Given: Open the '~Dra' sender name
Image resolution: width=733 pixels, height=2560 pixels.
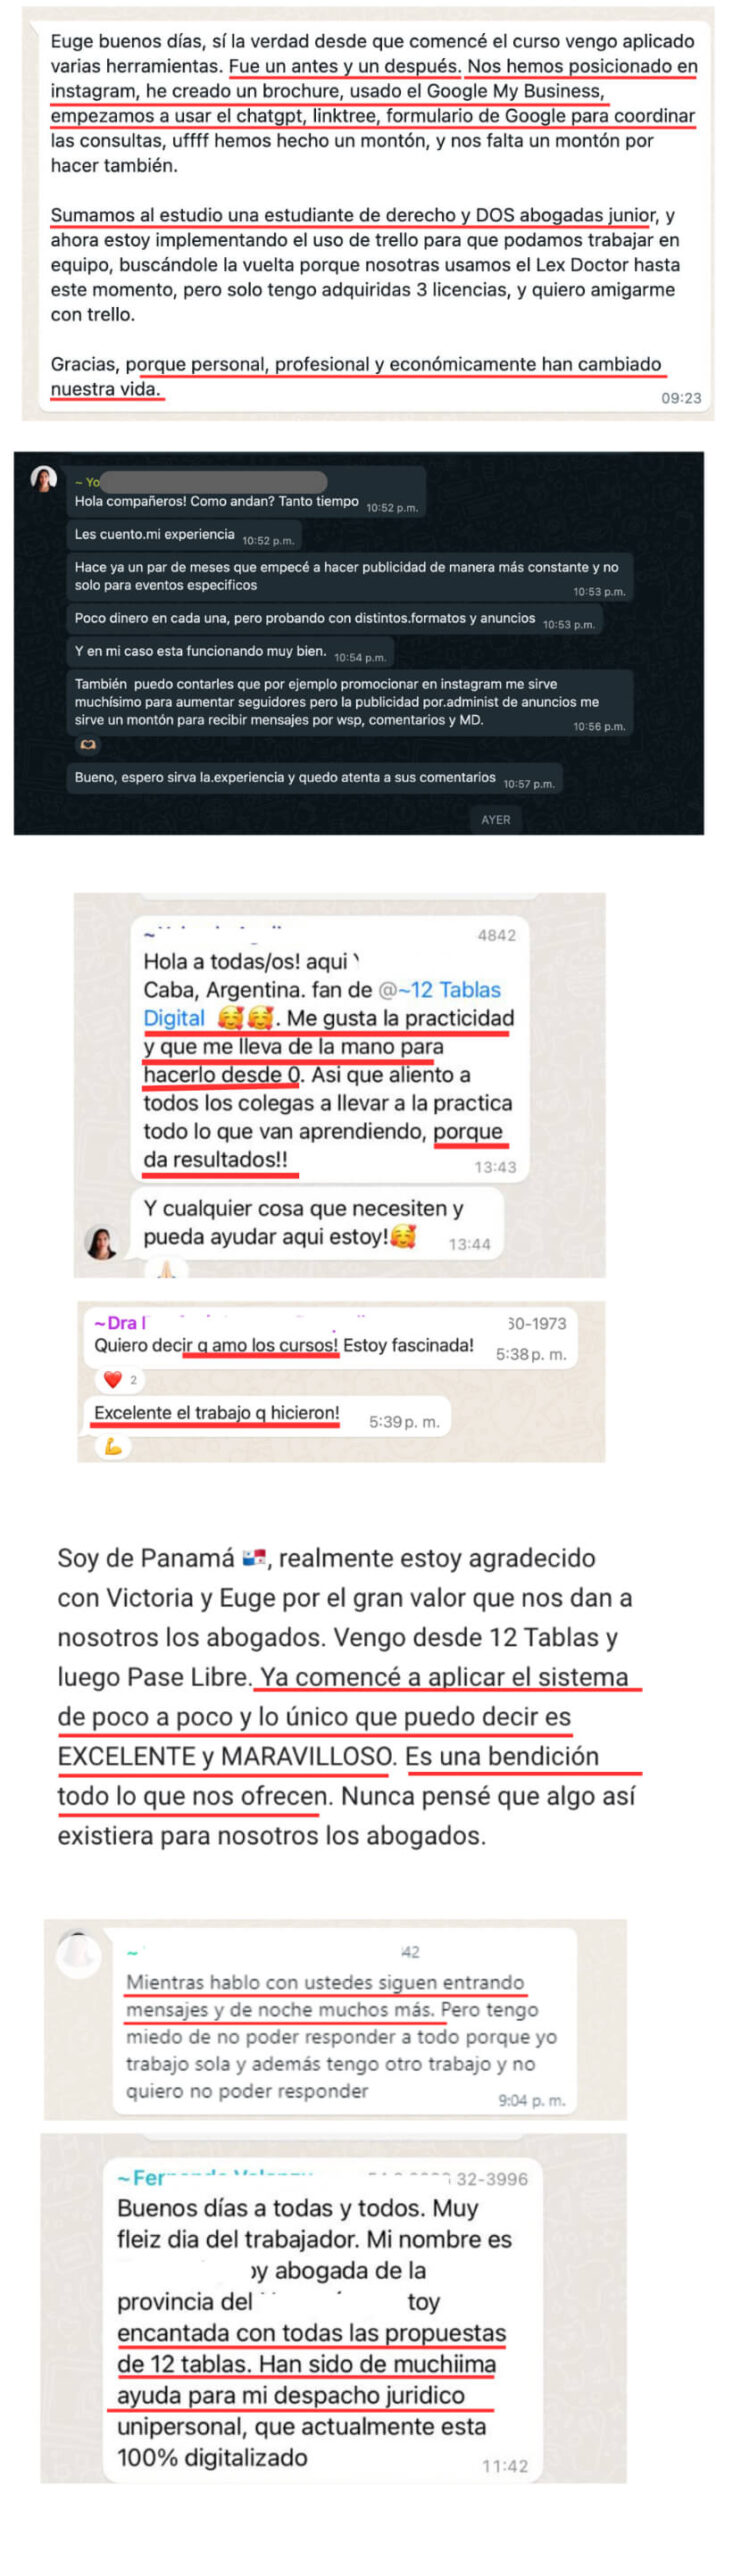Looking at the screenshot, I should tap(120, 1323).
